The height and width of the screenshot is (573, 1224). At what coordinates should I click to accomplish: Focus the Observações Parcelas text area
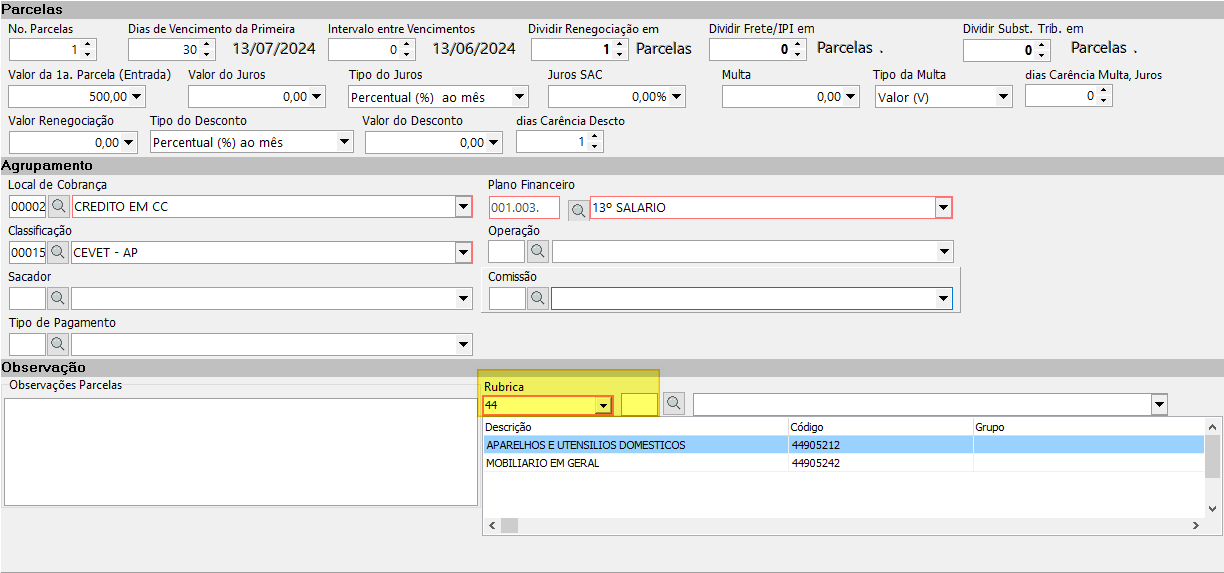tap(241, 452)
